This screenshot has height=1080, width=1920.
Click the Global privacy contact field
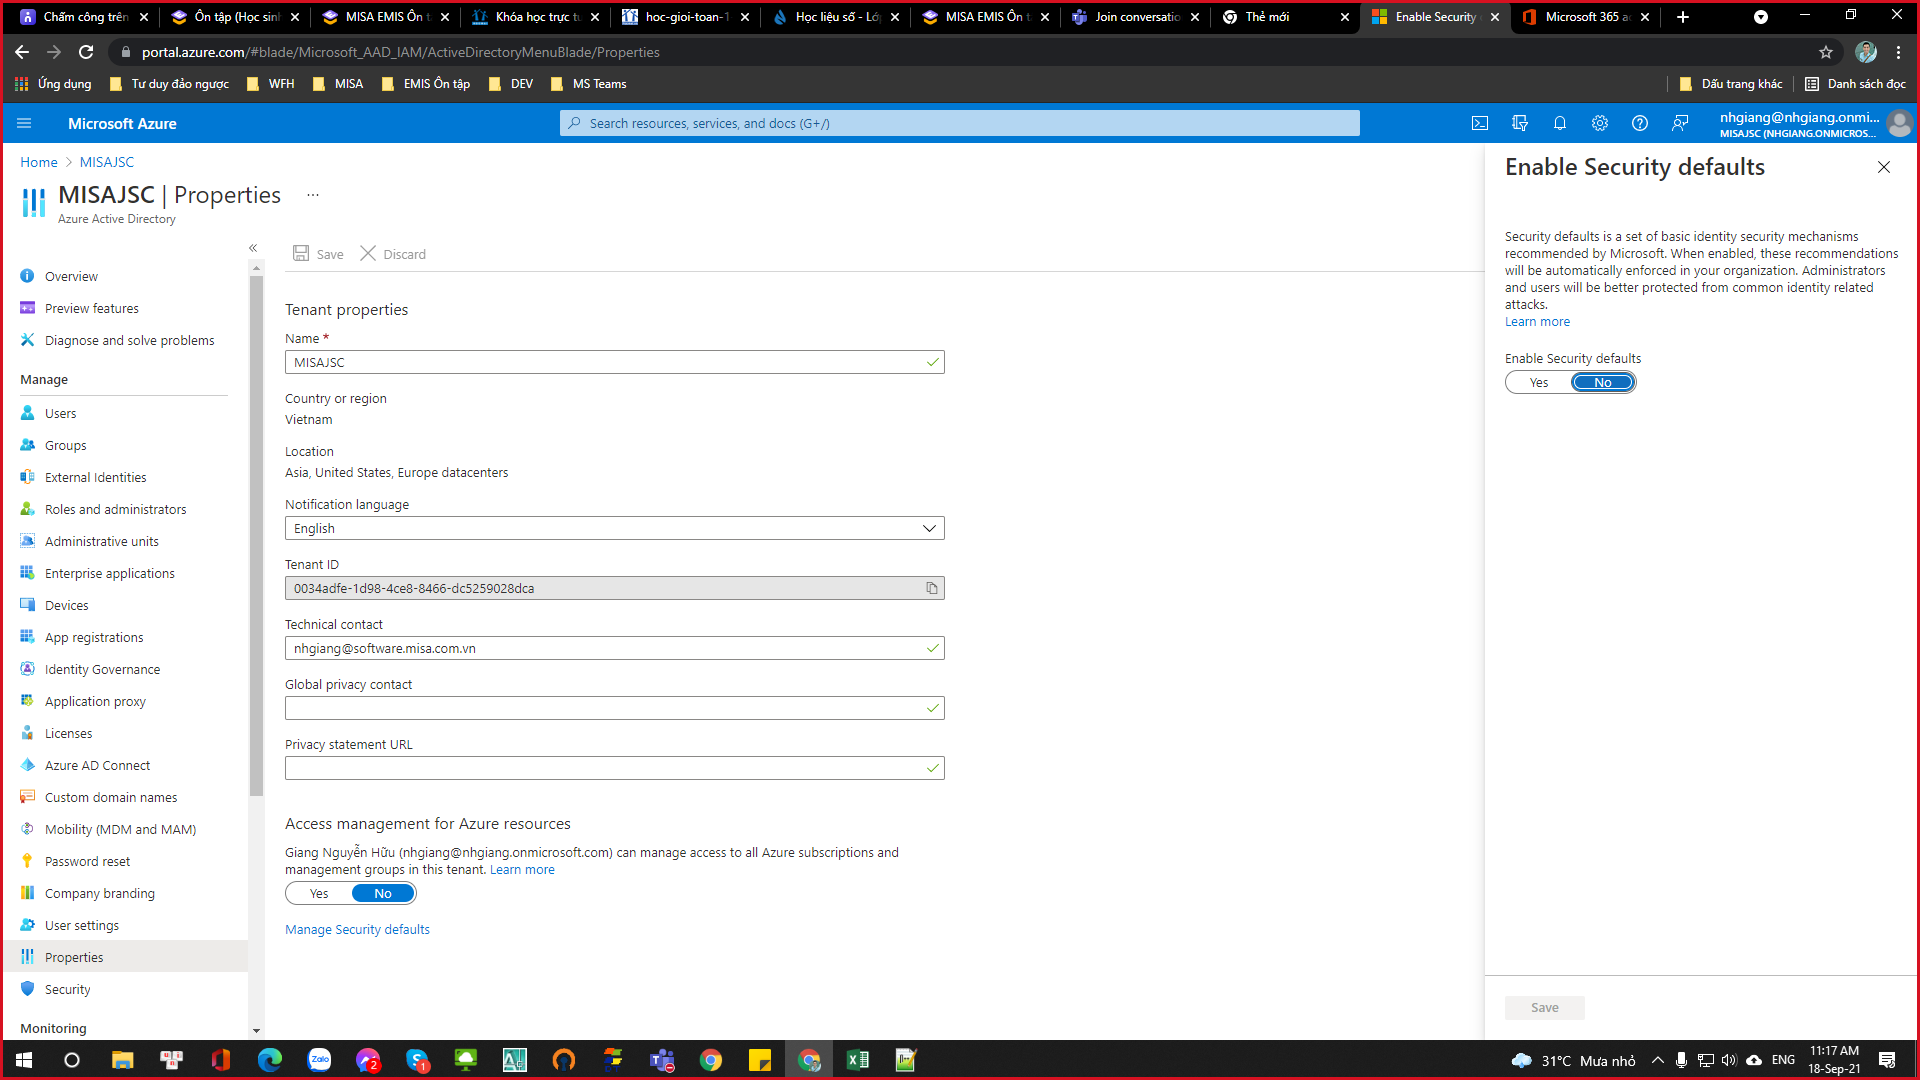coord(605,708)
